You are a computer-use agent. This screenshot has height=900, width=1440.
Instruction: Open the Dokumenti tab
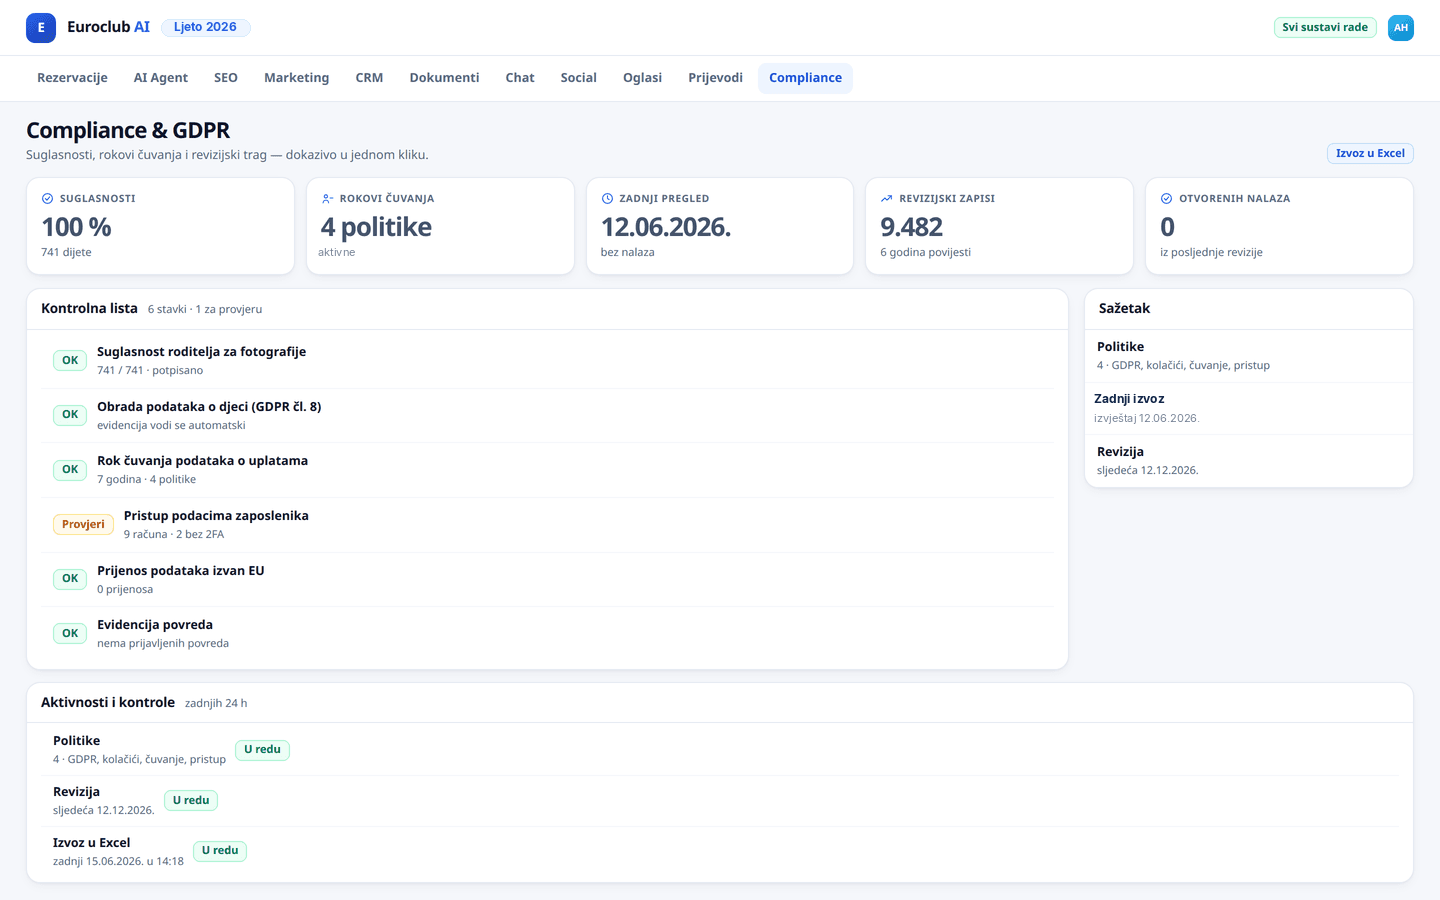click(444, 78)
